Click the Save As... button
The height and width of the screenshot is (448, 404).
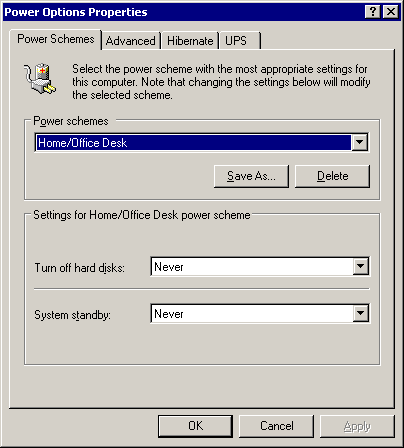tap(251, 176)
